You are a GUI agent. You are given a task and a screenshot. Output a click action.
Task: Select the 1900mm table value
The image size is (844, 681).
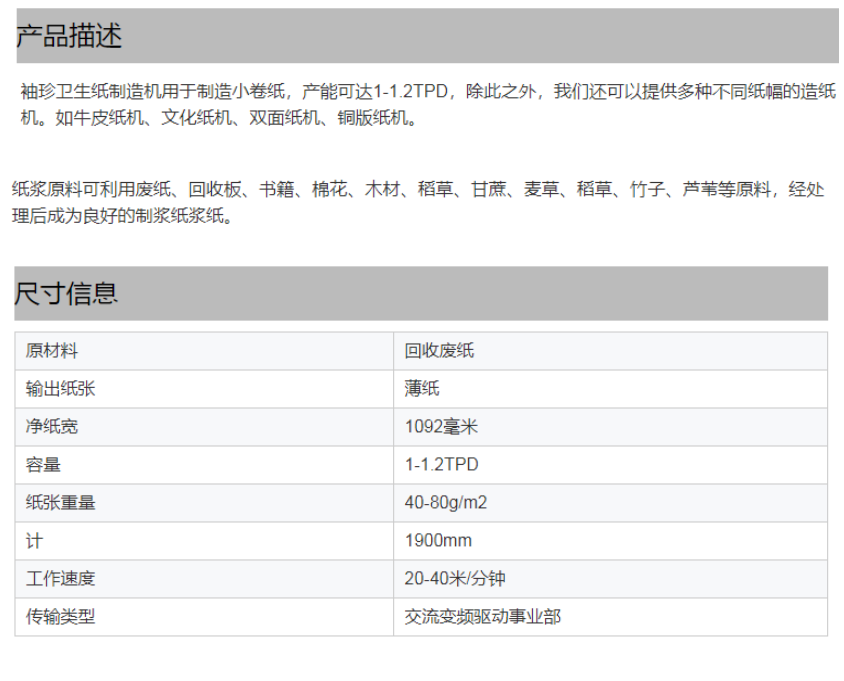(438, 541)
